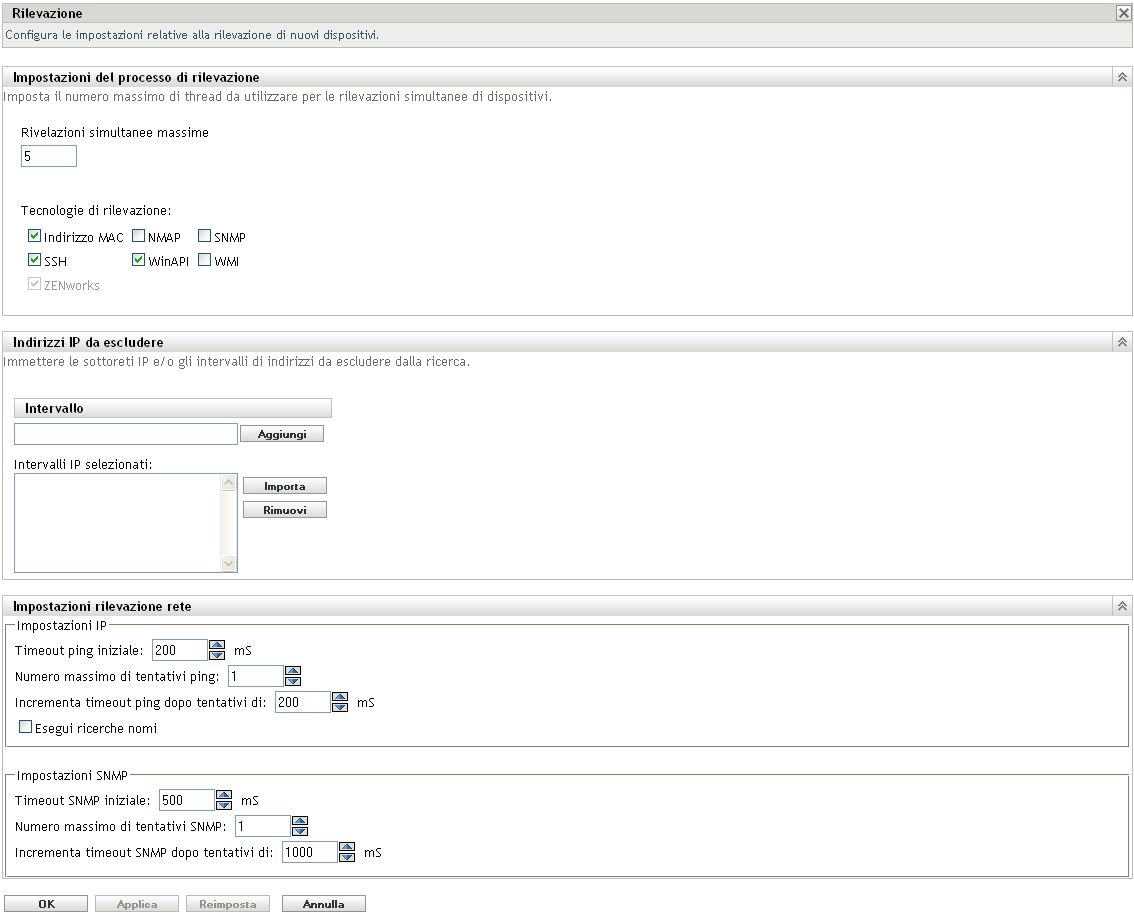Enable the WMI checkbox

[204, 260]
